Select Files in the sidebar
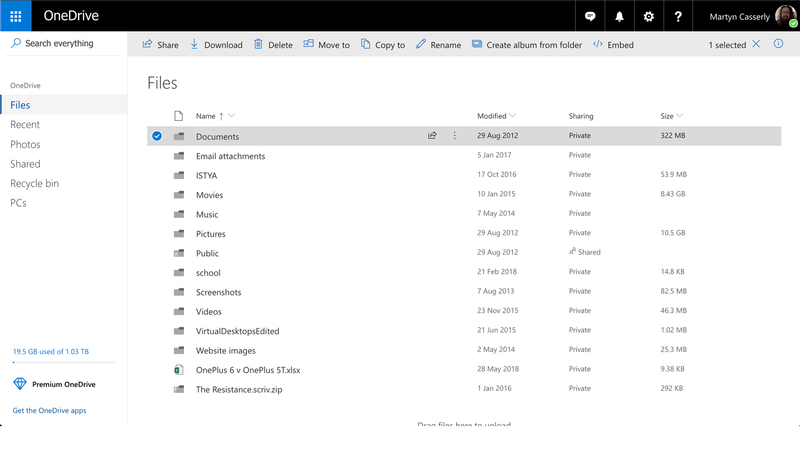 (64, 105)
